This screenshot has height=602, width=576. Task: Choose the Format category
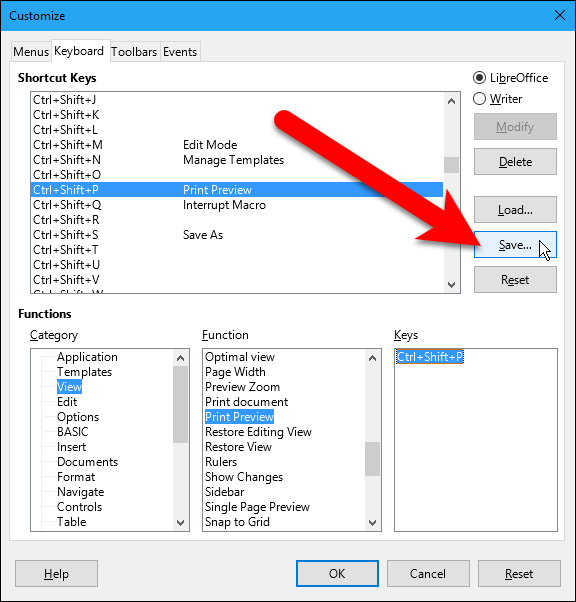[x=76, y=477]
